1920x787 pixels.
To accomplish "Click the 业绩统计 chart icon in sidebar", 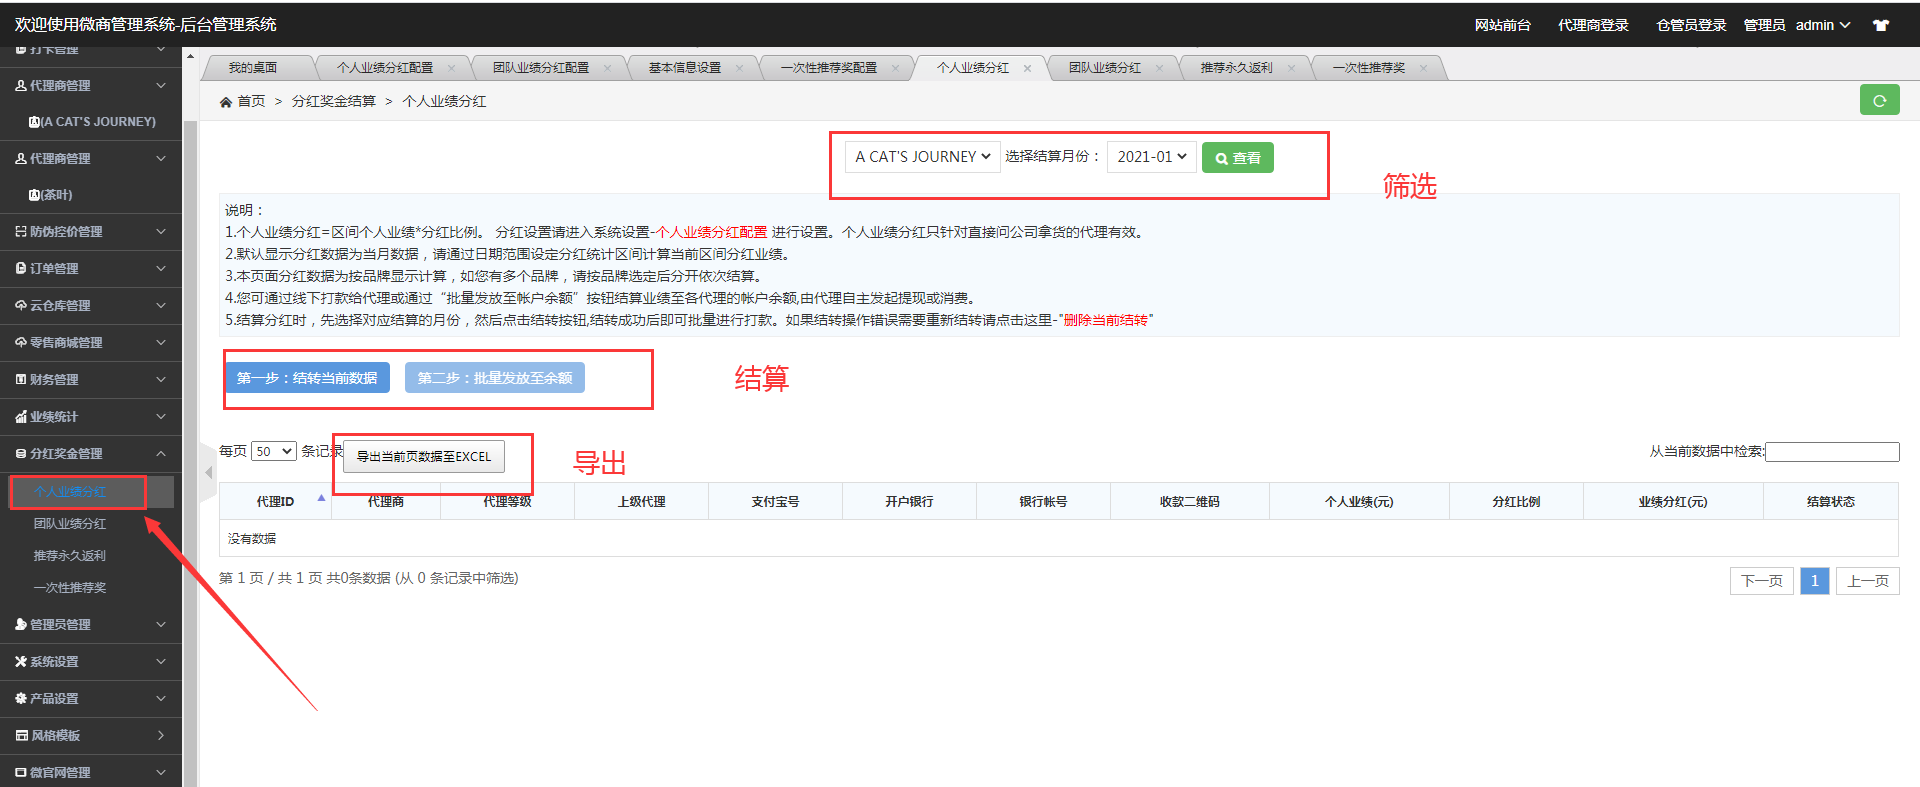I will point(21,417).
